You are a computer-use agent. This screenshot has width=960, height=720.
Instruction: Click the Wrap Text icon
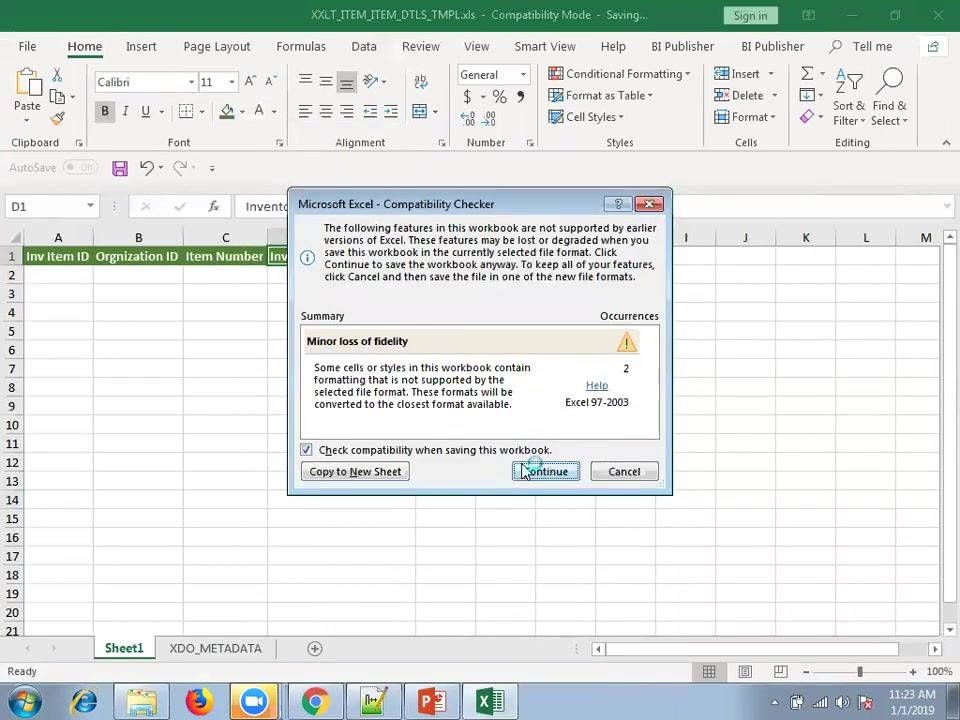point(420,81)
